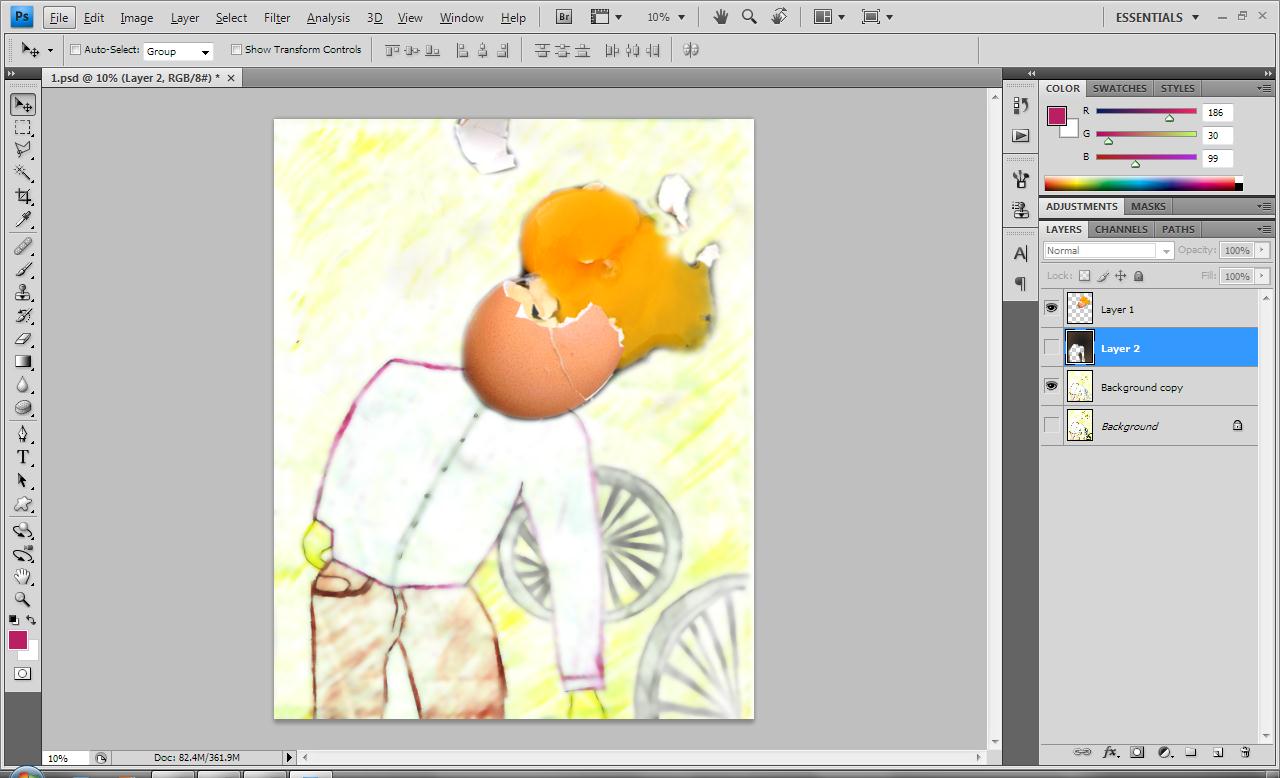The width and height of the screenshot is (1280, 778).
Task: Select the Path Selection tool
Action: coord(22,480)
